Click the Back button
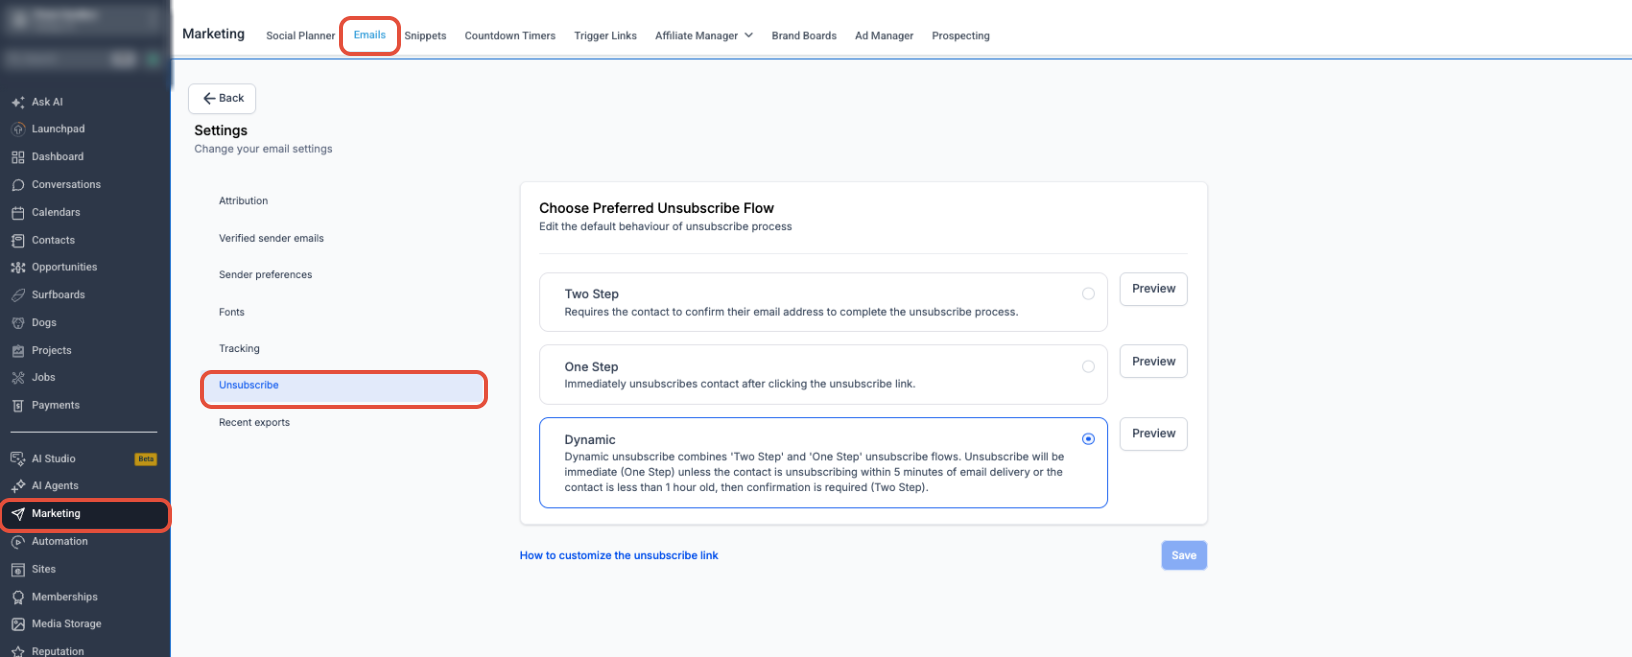 click(222, 98)
